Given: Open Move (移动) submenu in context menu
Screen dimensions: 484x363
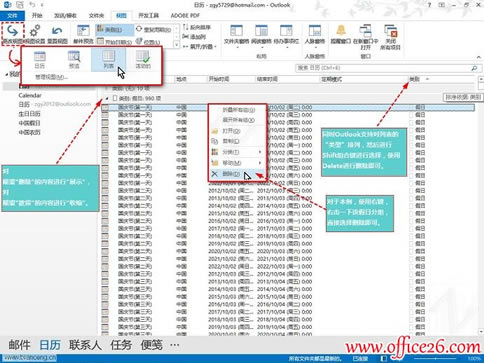Looking at the screenshot, I should click(237, 163).
